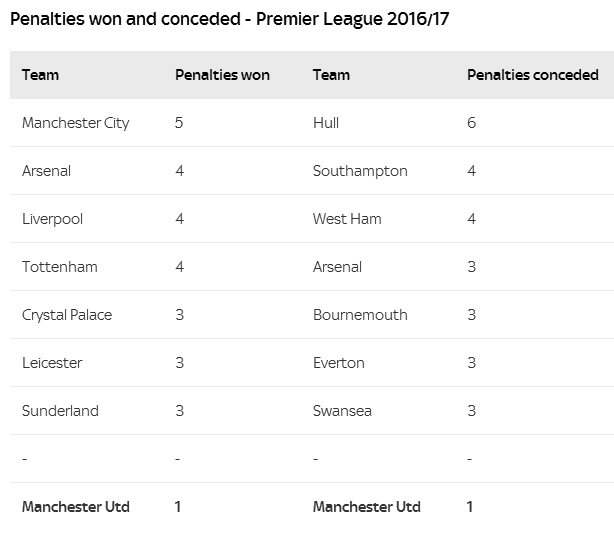This screenshot has height=535, width=614.
Task: Click the Swansea team name
Action: click(342, 411)
